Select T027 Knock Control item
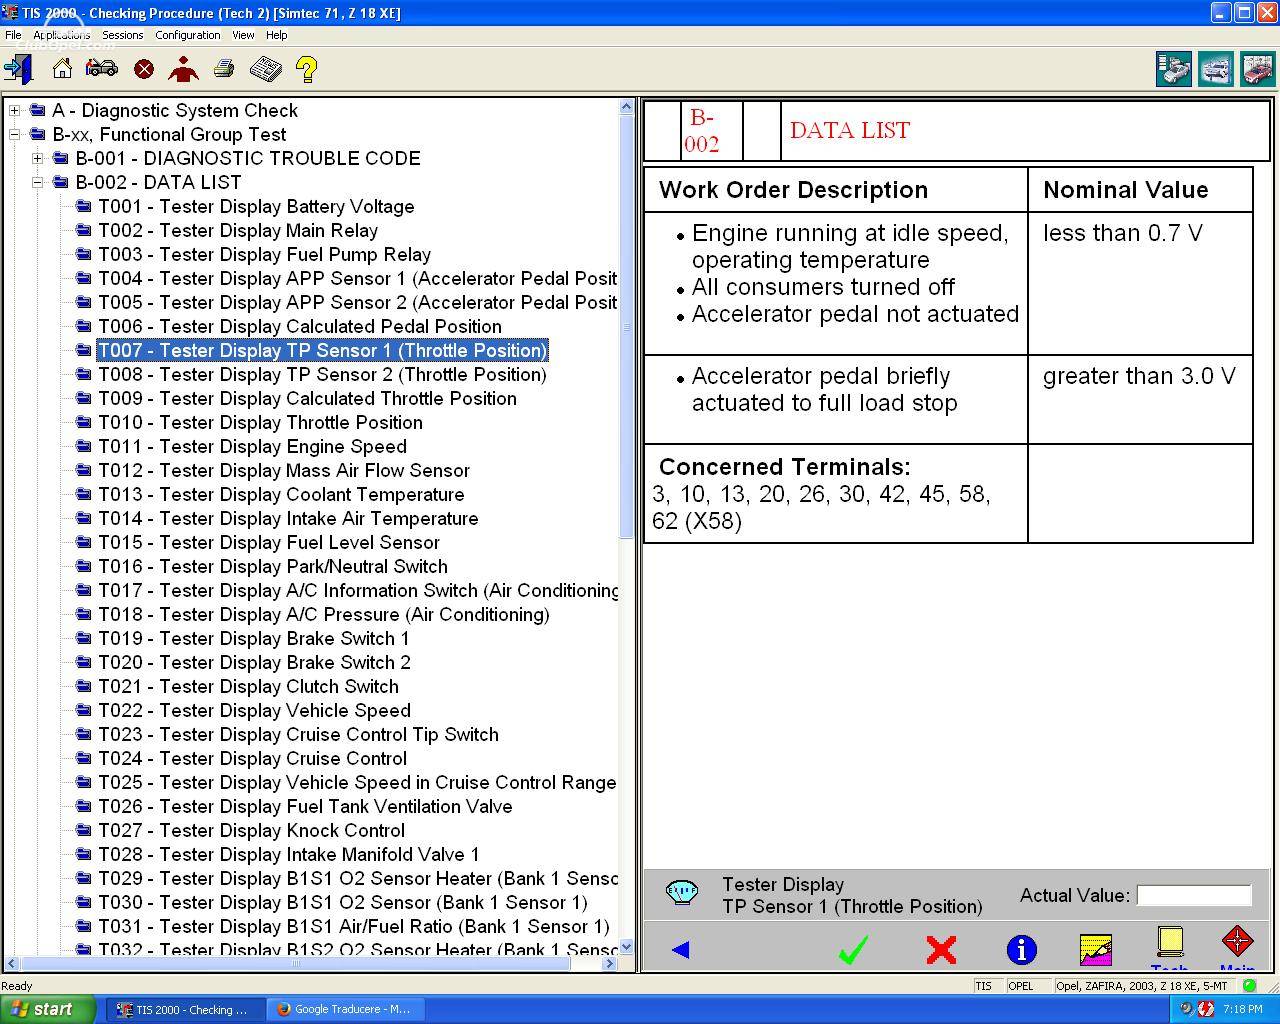This screenshot has height=1024, width=1280. point(251,830)
